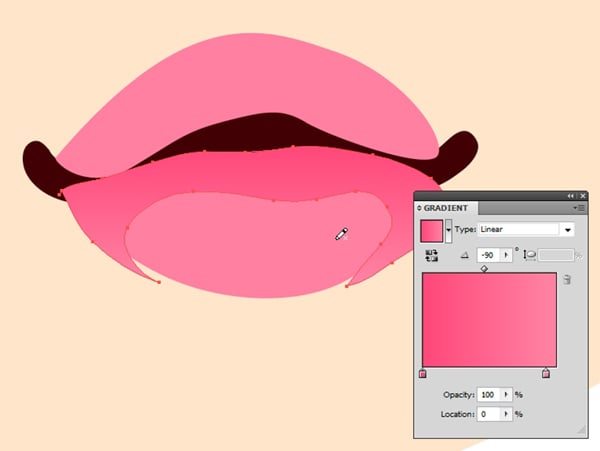Click the delete gradient stop trash icon
This screenshot has width=600, height=451.
click(x=567, y=280)
